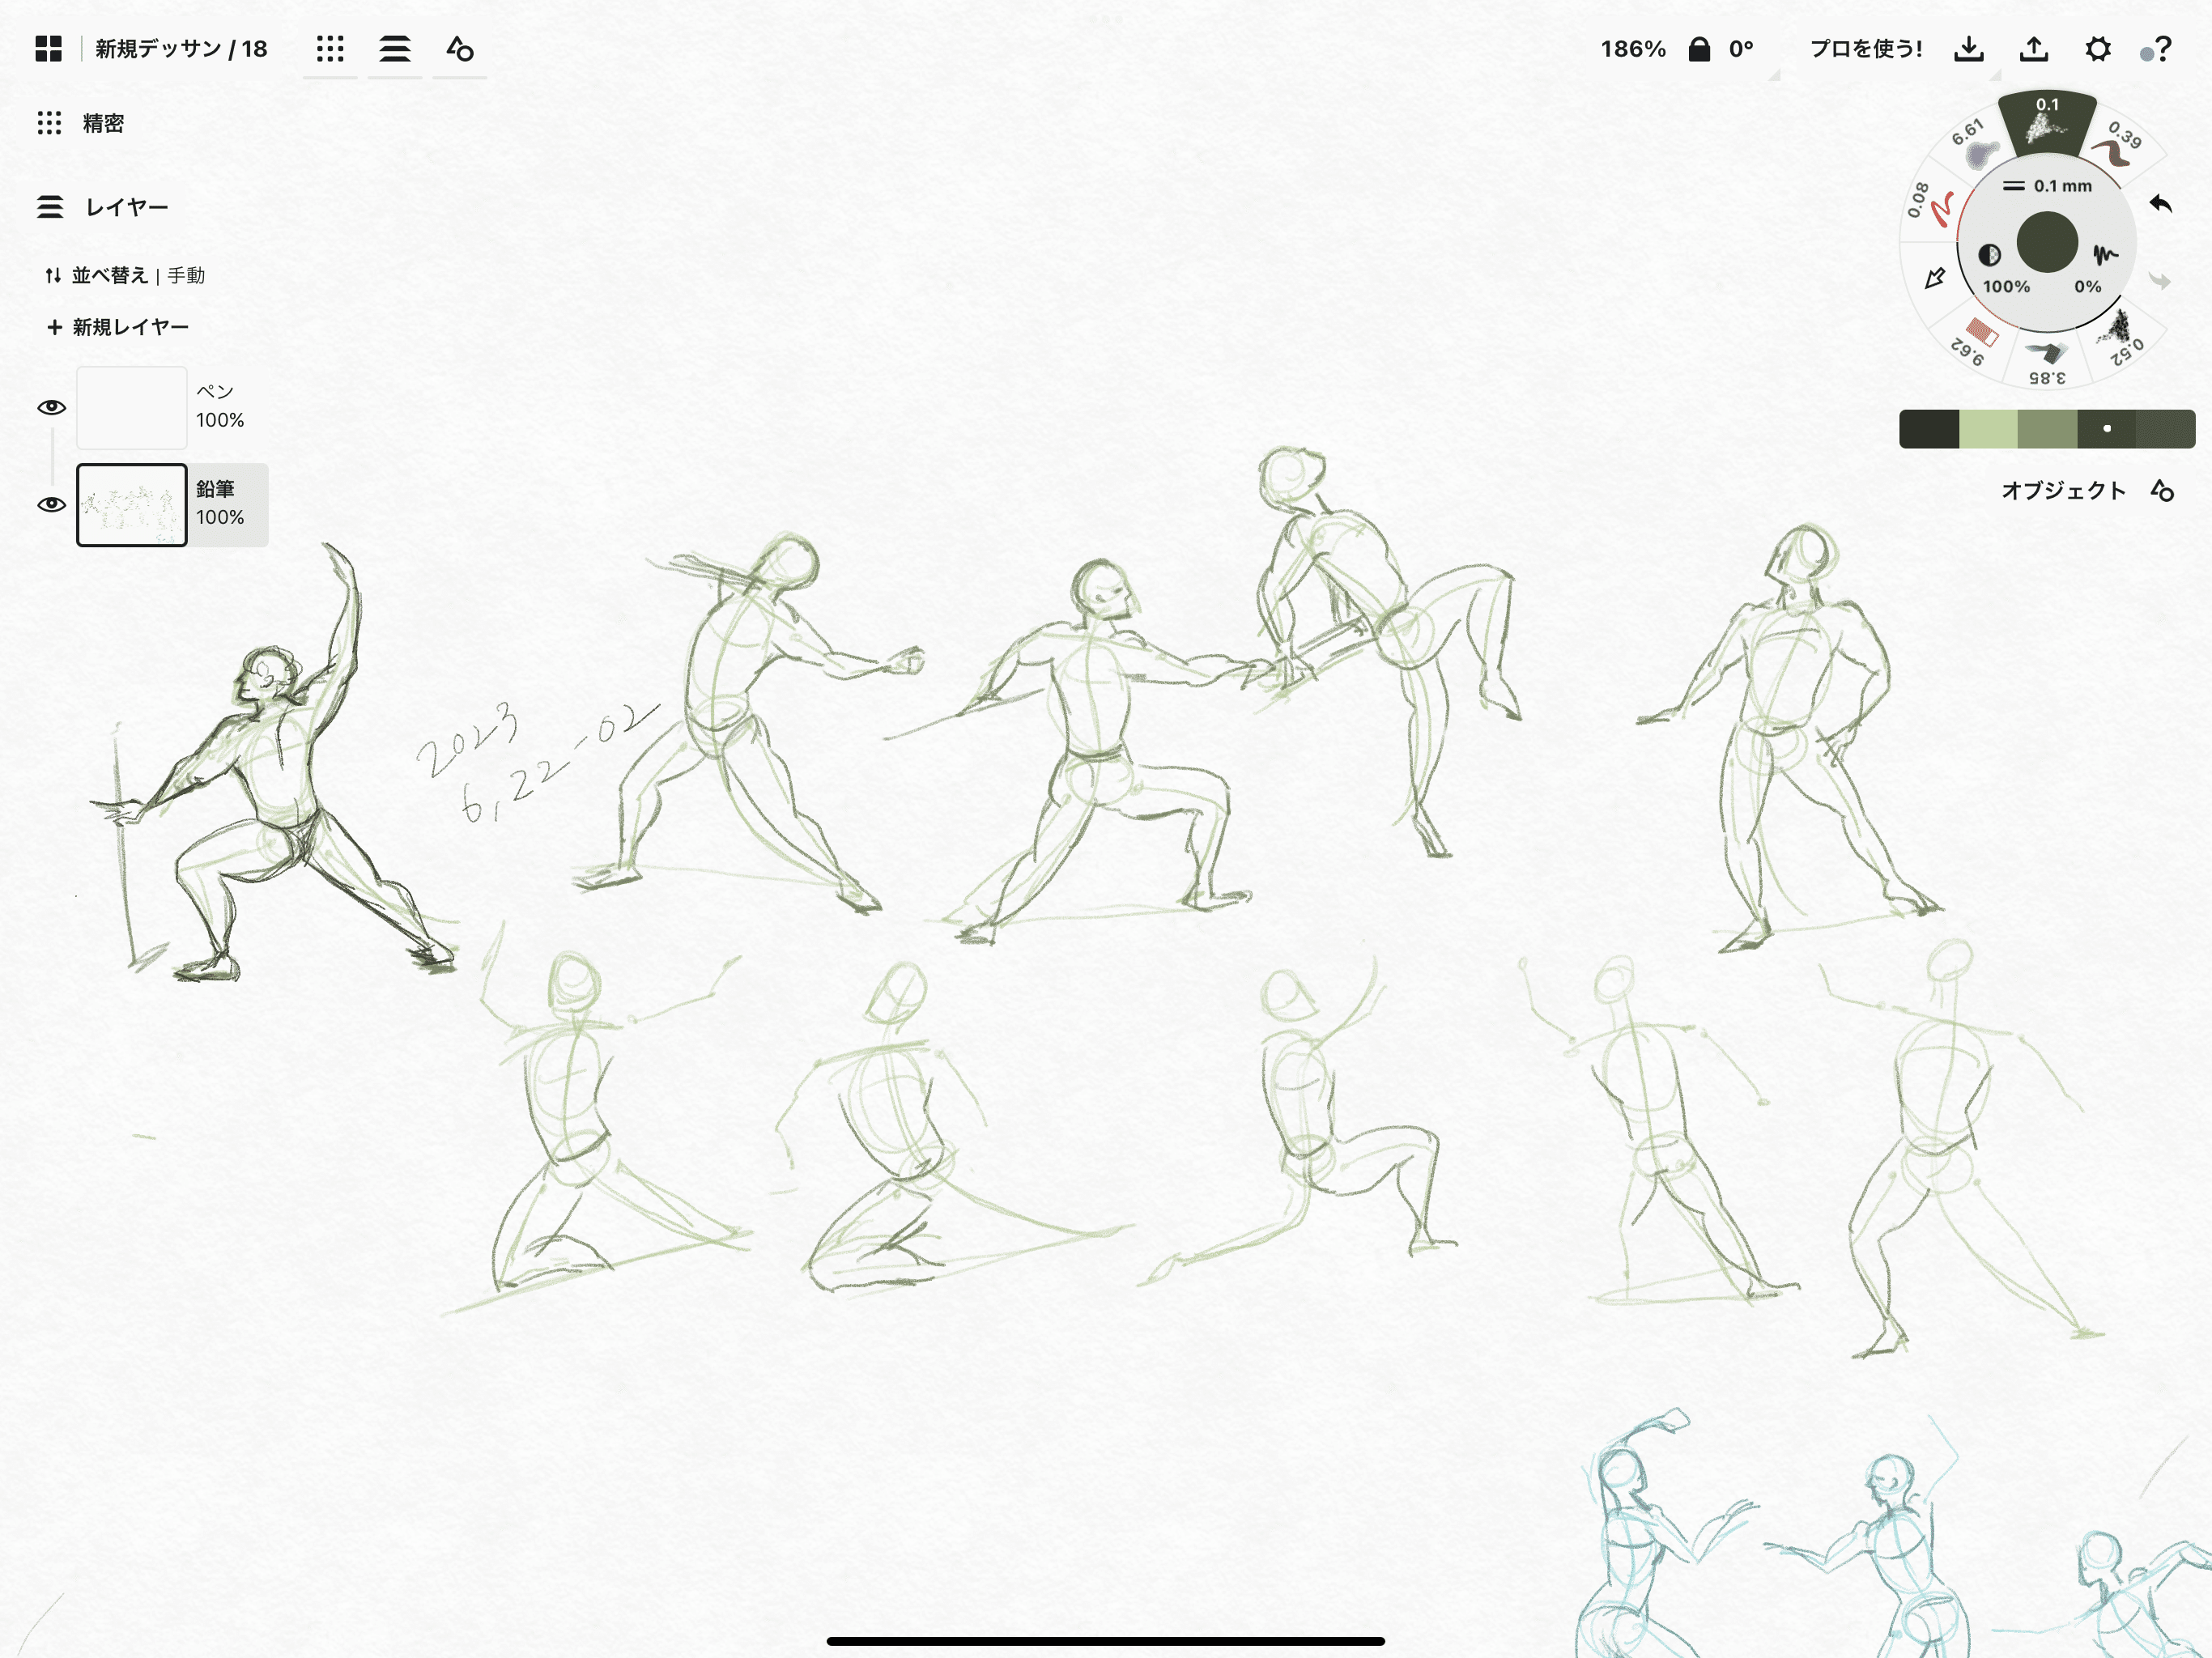Screen dimensions: 2212x1658
Task: Open the import download icon
Action: click(x=1968, y=49)
